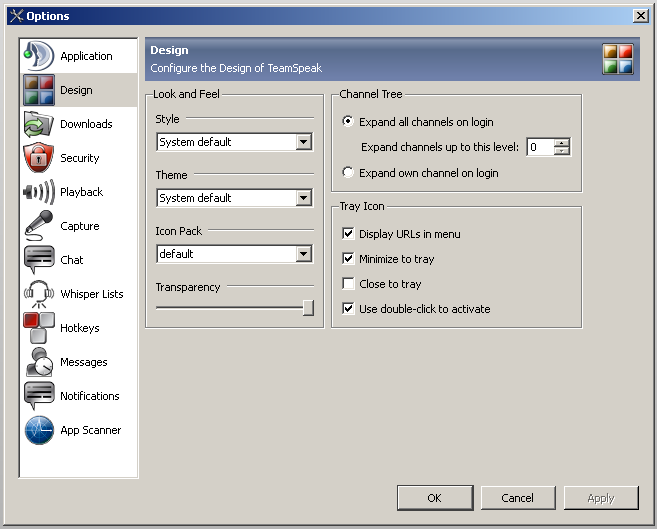The width and height of the screenshot is (657, 529).
Task: Select the Whisper Lists label
Action: click(92, 294)
